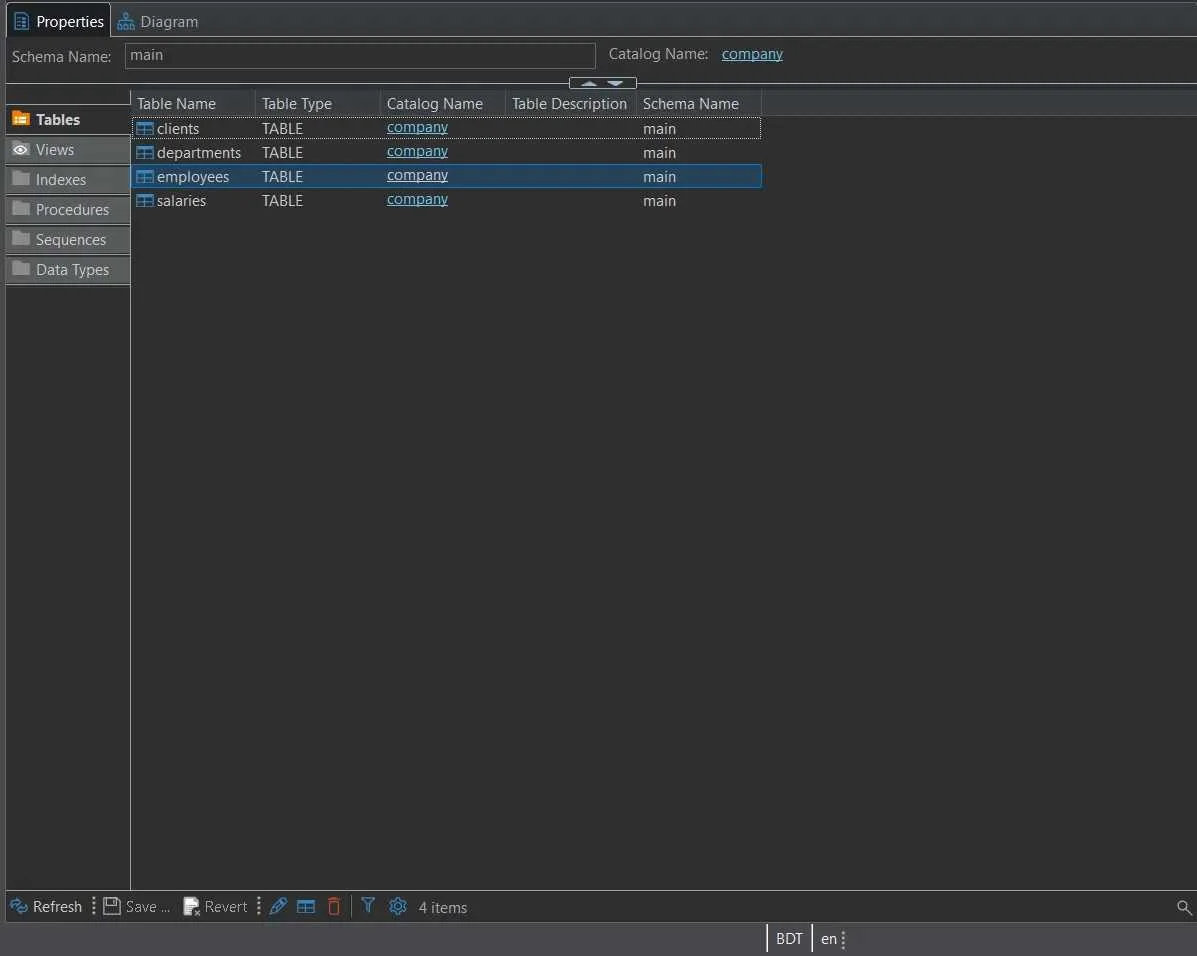Select the Tables section in sidebar
This screenshot has height=956, width=1197.
(x=68, y=120)
